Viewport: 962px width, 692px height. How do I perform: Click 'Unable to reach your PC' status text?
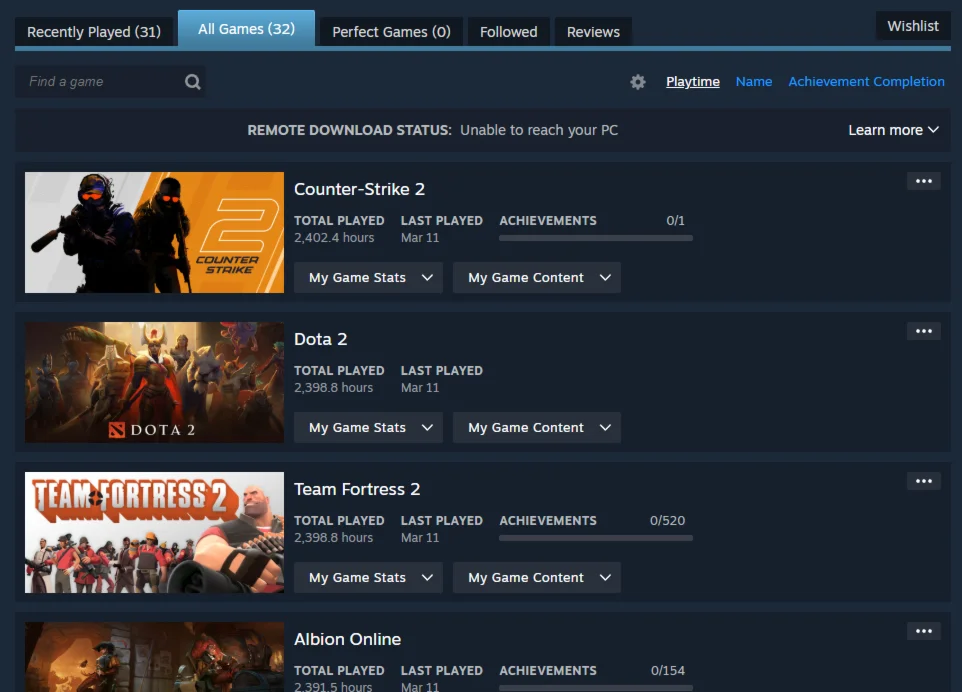pyautogui.click(x=539, y=130)
